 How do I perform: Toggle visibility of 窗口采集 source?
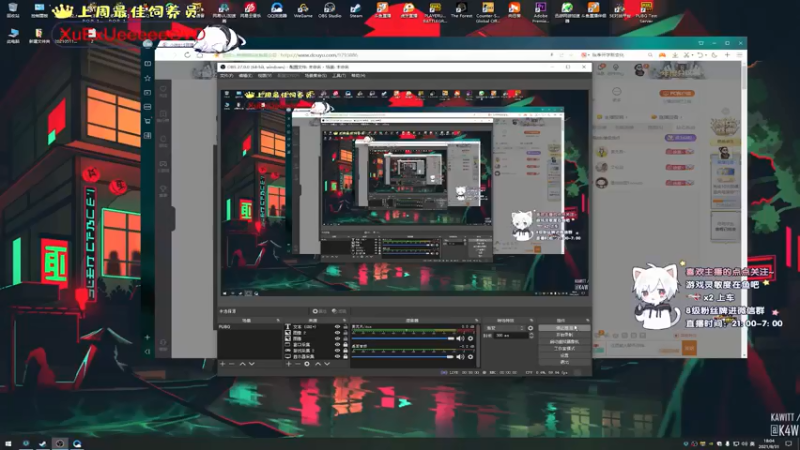pyautogui.click(x=337, y=344)
